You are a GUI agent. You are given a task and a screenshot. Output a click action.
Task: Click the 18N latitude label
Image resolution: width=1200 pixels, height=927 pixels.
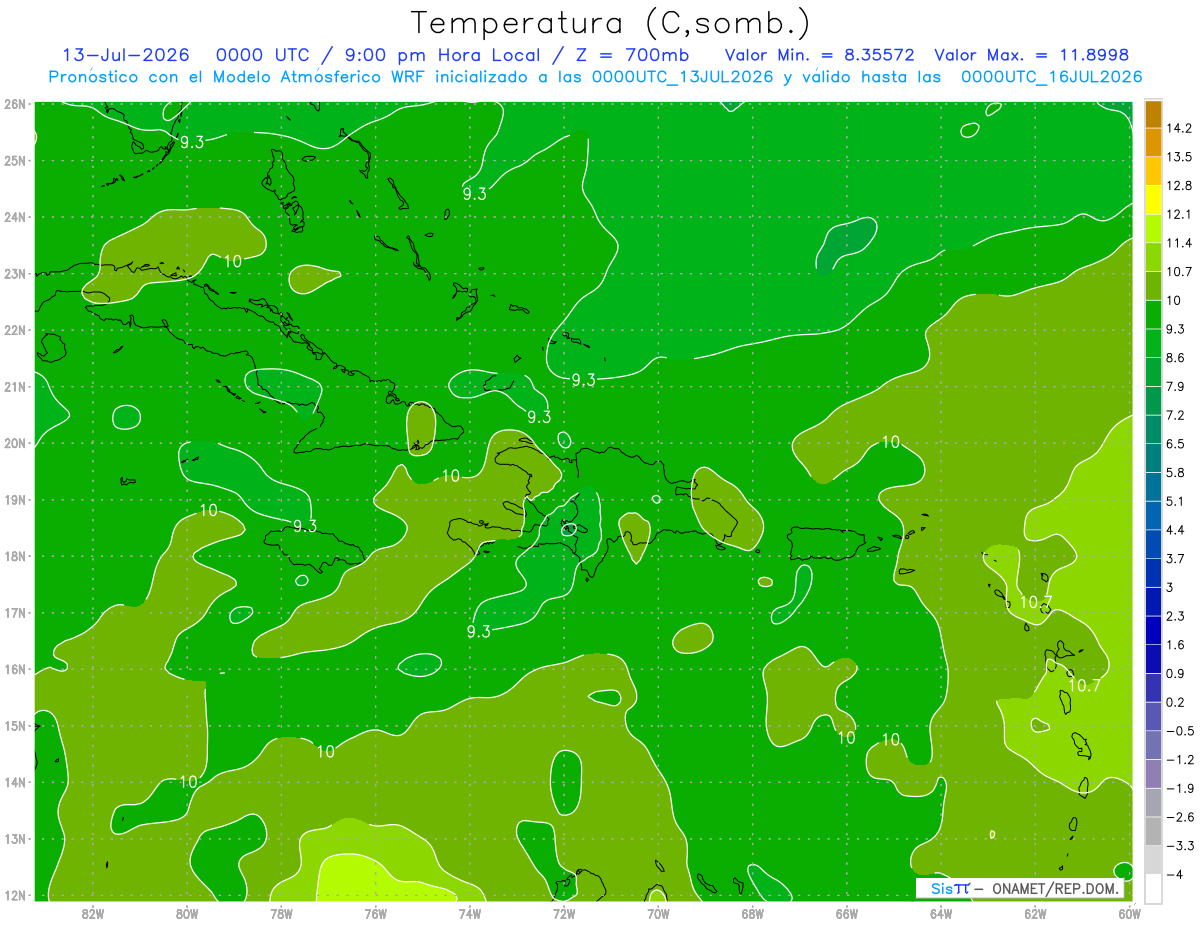tap(15, 556)
